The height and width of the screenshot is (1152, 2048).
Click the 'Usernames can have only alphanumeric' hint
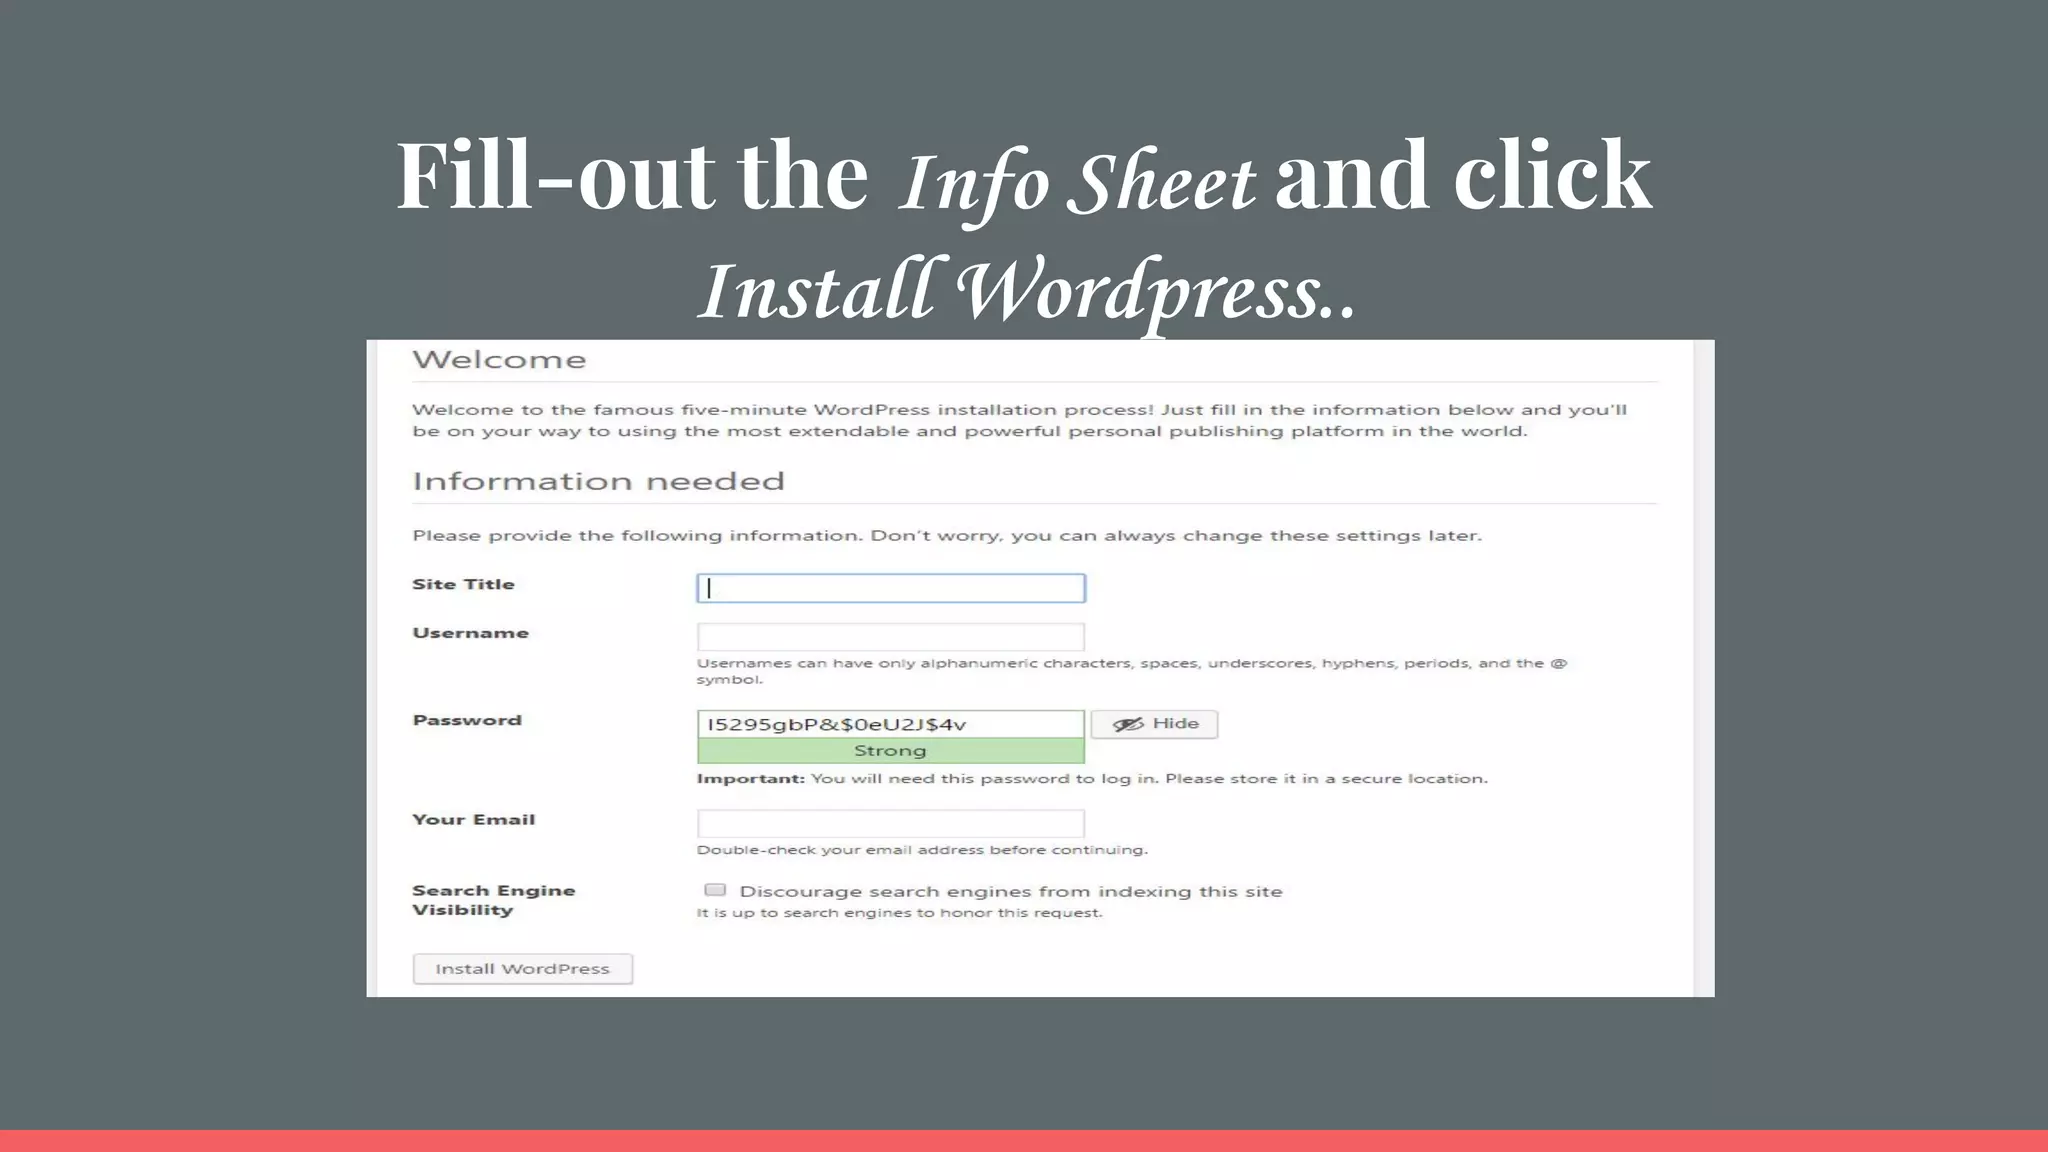(1131, 671)
